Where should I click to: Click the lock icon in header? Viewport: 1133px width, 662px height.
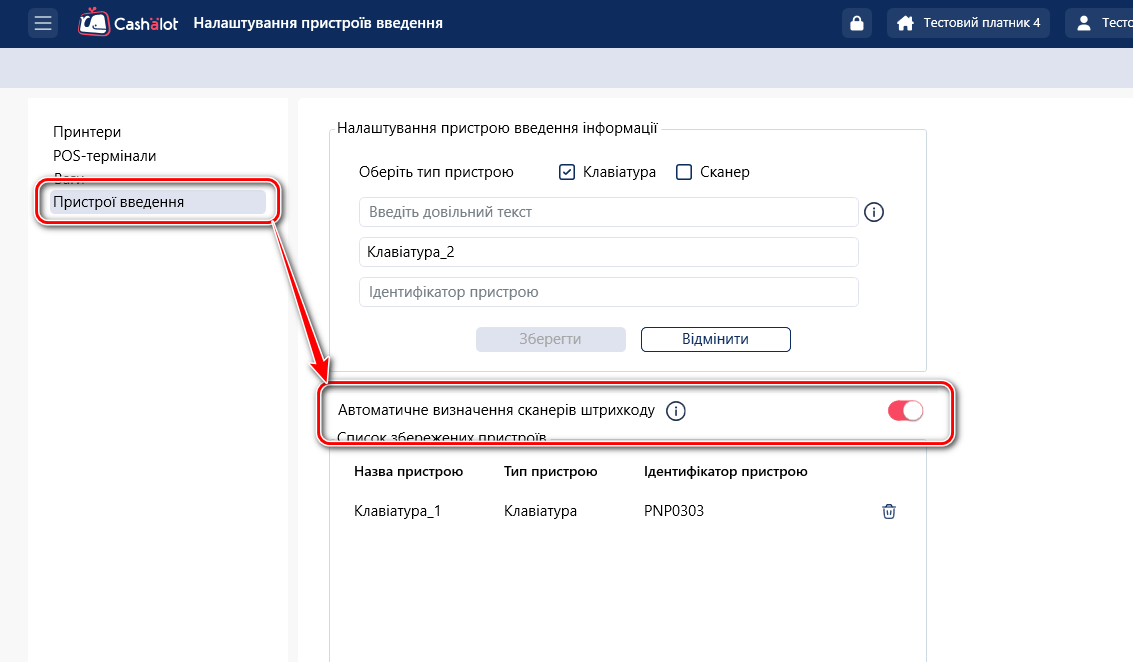point(856,23)
